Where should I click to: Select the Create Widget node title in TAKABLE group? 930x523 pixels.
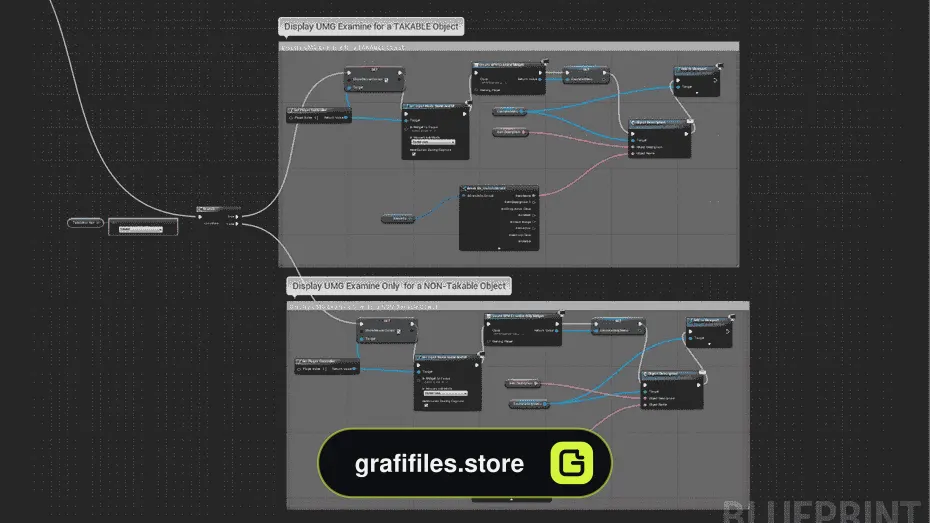[508, 65]
